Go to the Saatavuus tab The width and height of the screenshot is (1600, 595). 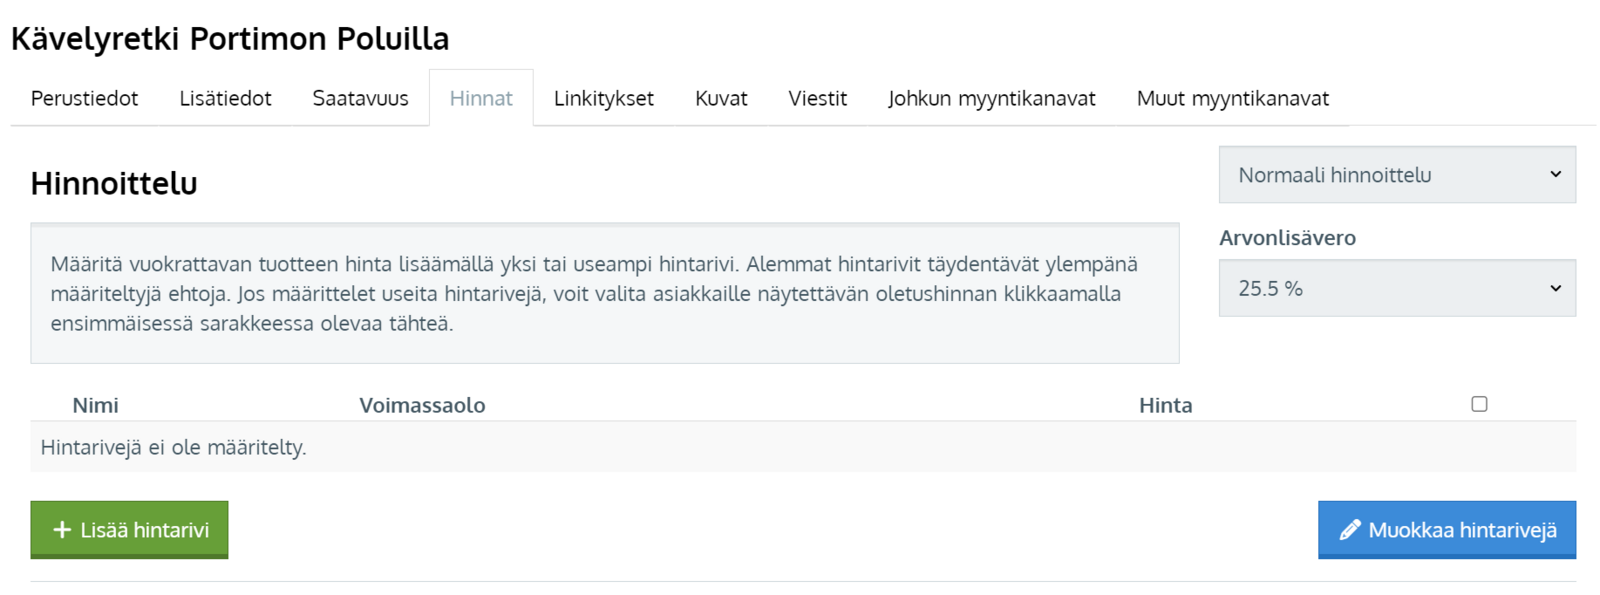tap(360, 98)
